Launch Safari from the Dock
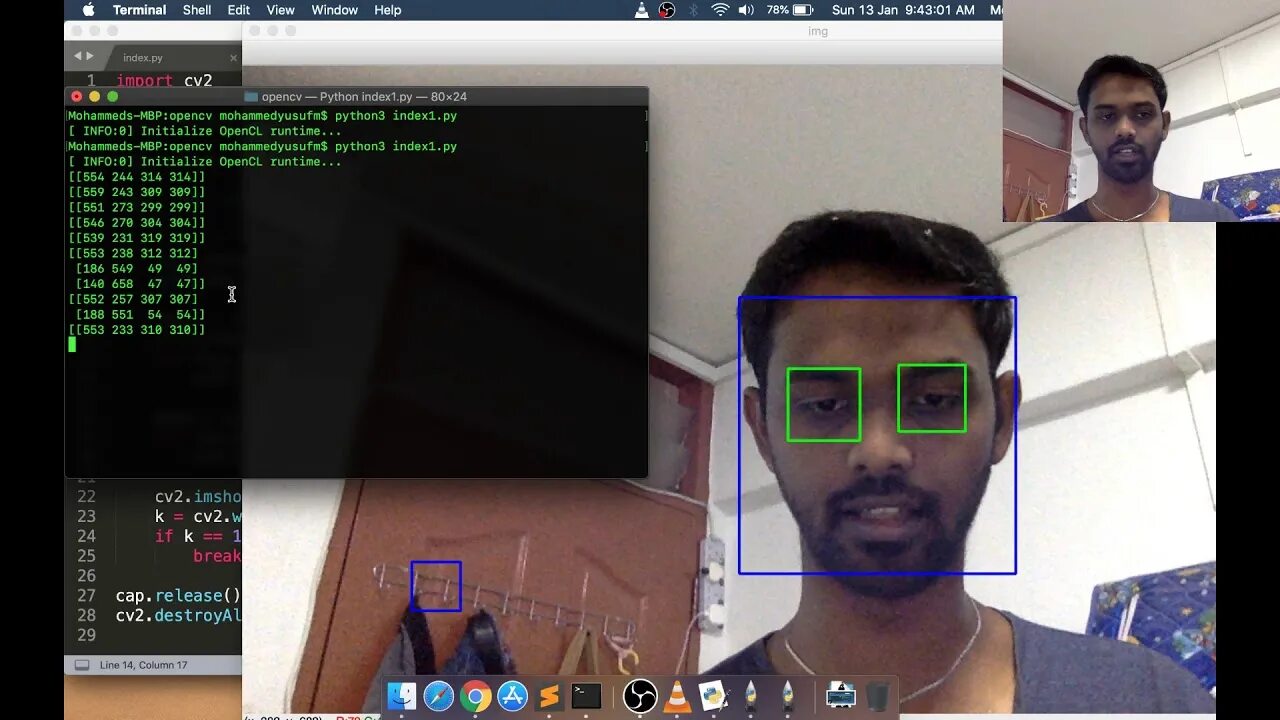Image resolution: width=1280 pixels, height=720 pixels. pos(439,696)
